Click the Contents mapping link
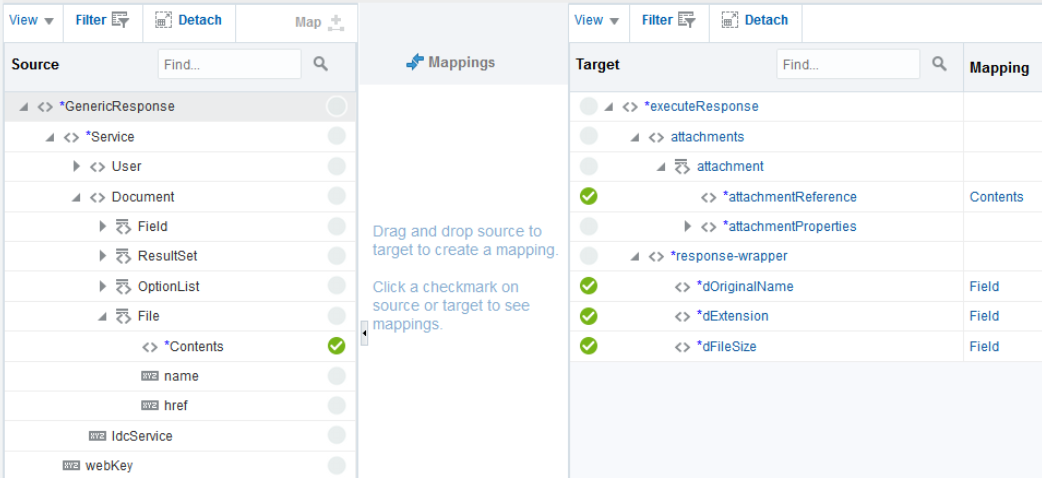The height and width of the screenshot is (478, 1042). click(996, 197)
